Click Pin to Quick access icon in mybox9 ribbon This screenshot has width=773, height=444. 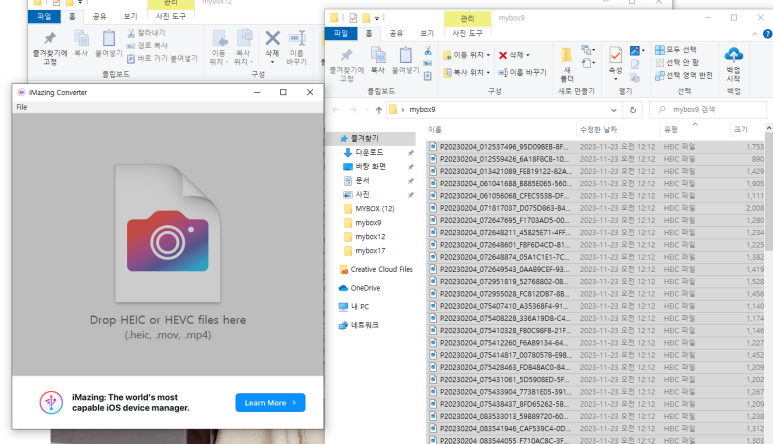click(x=347, y=55)
